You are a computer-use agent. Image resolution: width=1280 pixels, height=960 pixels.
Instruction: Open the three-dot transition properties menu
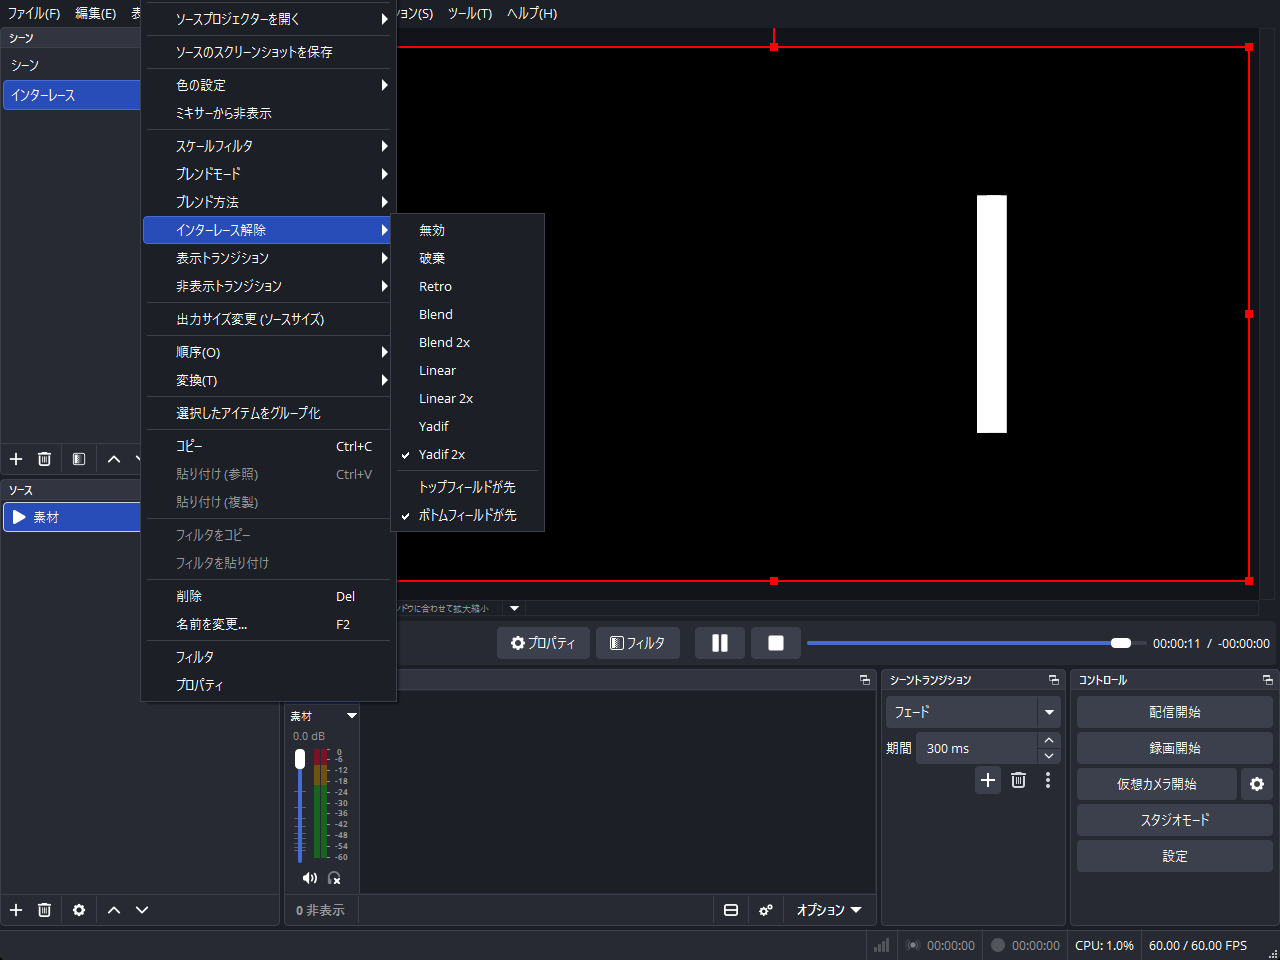1048,780
